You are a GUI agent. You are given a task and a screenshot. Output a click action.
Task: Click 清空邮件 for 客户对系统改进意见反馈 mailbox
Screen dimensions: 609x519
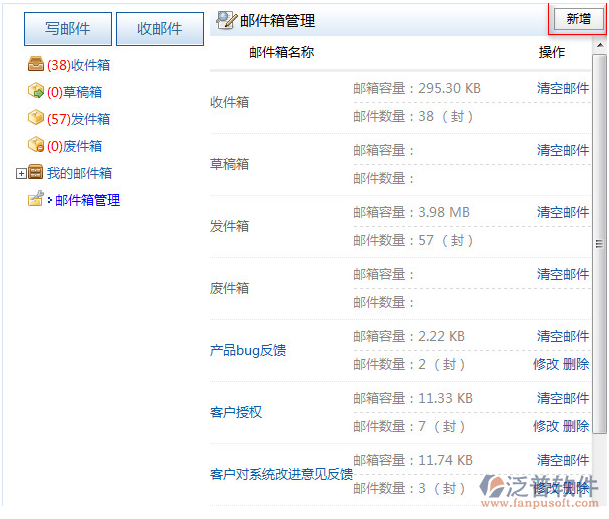pyautogui.click(x=563, y=460)
